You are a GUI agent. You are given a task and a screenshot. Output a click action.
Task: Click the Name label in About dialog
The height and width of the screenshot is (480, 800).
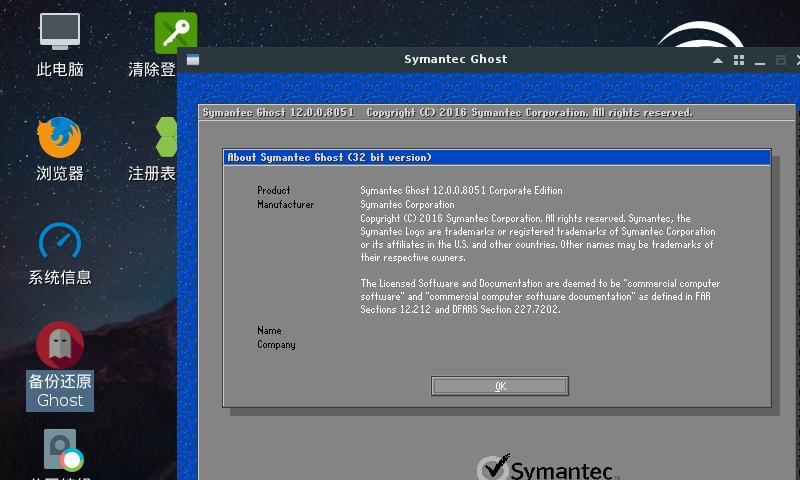(x=269, y=331)
